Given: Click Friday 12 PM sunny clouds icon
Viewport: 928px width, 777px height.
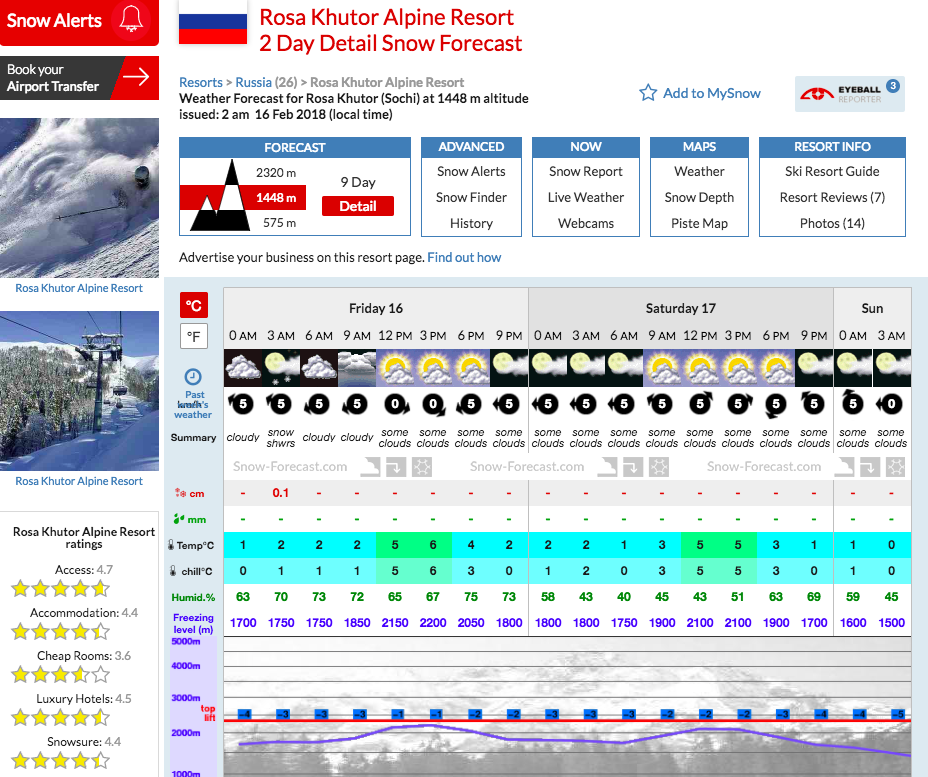Looking at the screenshot, I should coord(395,368).
